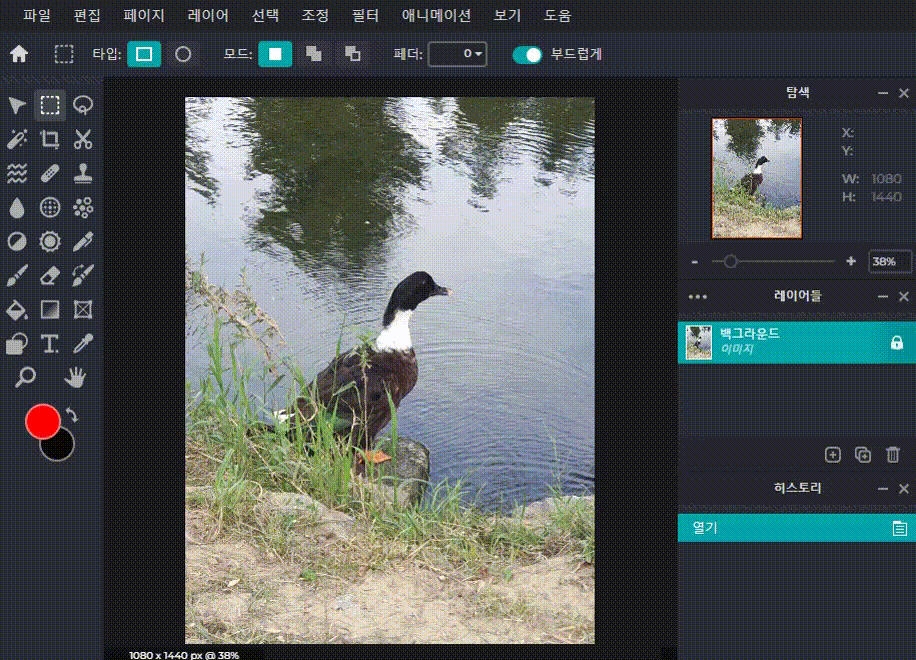Screen dimensions: 916x660
Task: Select the Eyedropper color picker tool
Action: pyautogui.click(x=83, y=343)
